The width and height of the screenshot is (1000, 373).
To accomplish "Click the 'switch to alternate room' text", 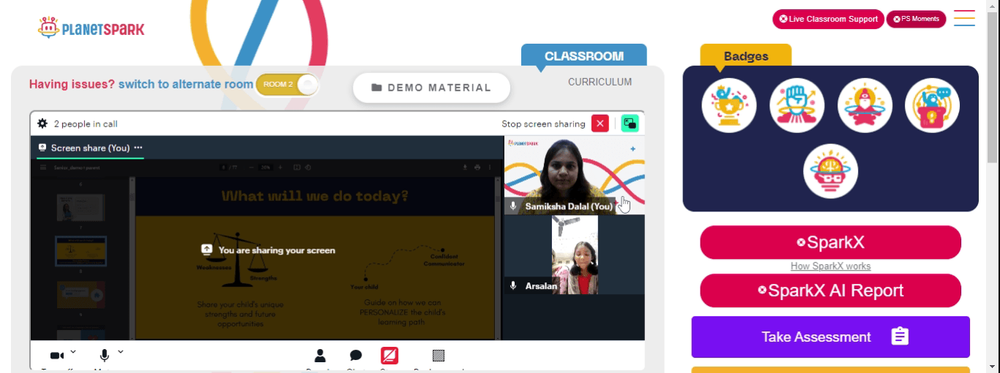I will click(x=186, y=84).
